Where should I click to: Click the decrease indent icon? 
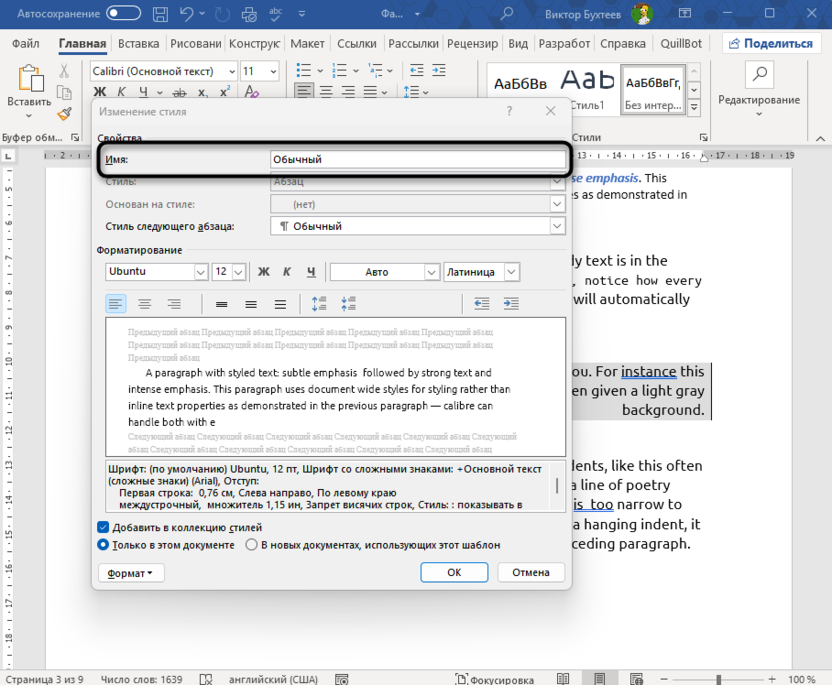pos(482,304)
